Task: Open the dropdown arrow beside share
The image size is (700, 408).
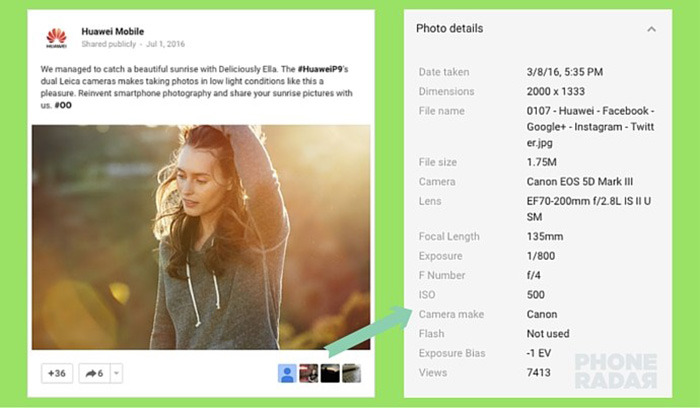Action: (116, 373)
